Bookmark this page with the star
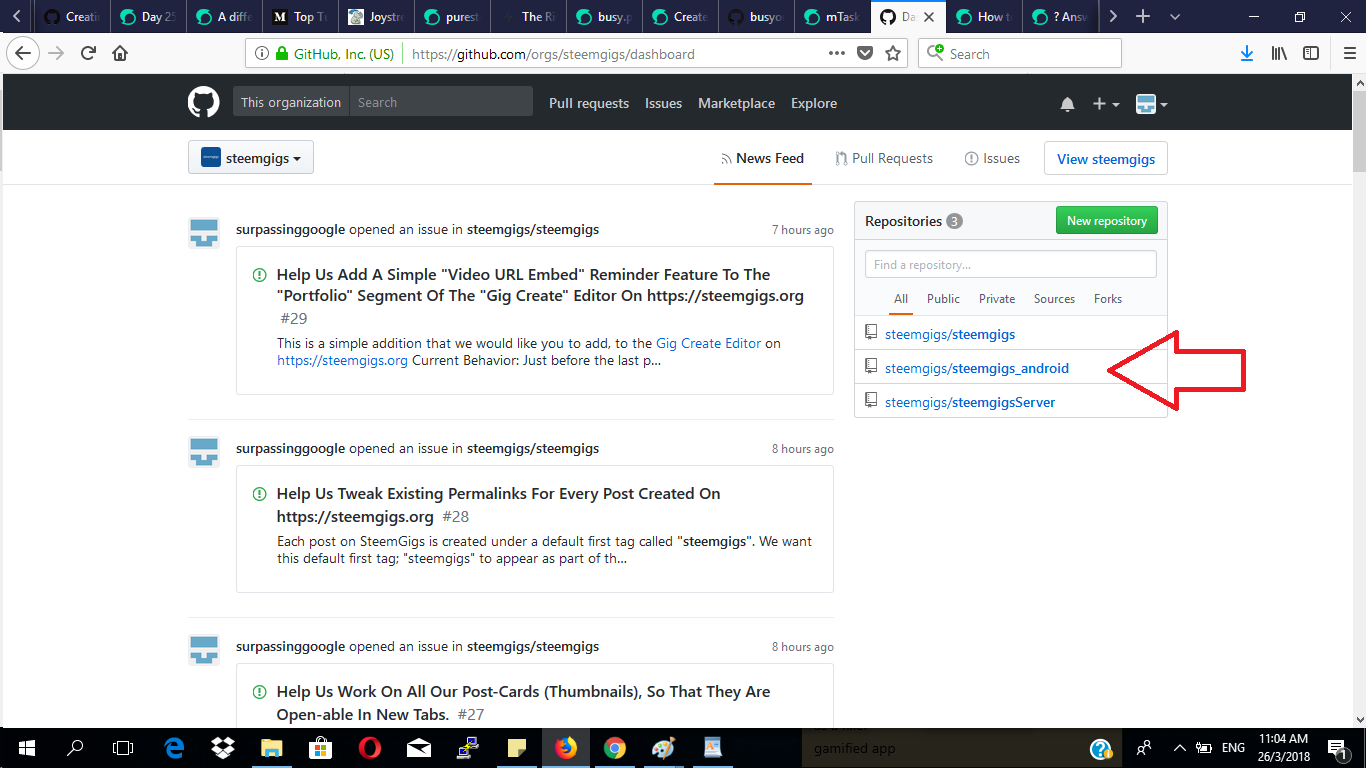The image size is (1366, 768). click(x=893, y=54)
